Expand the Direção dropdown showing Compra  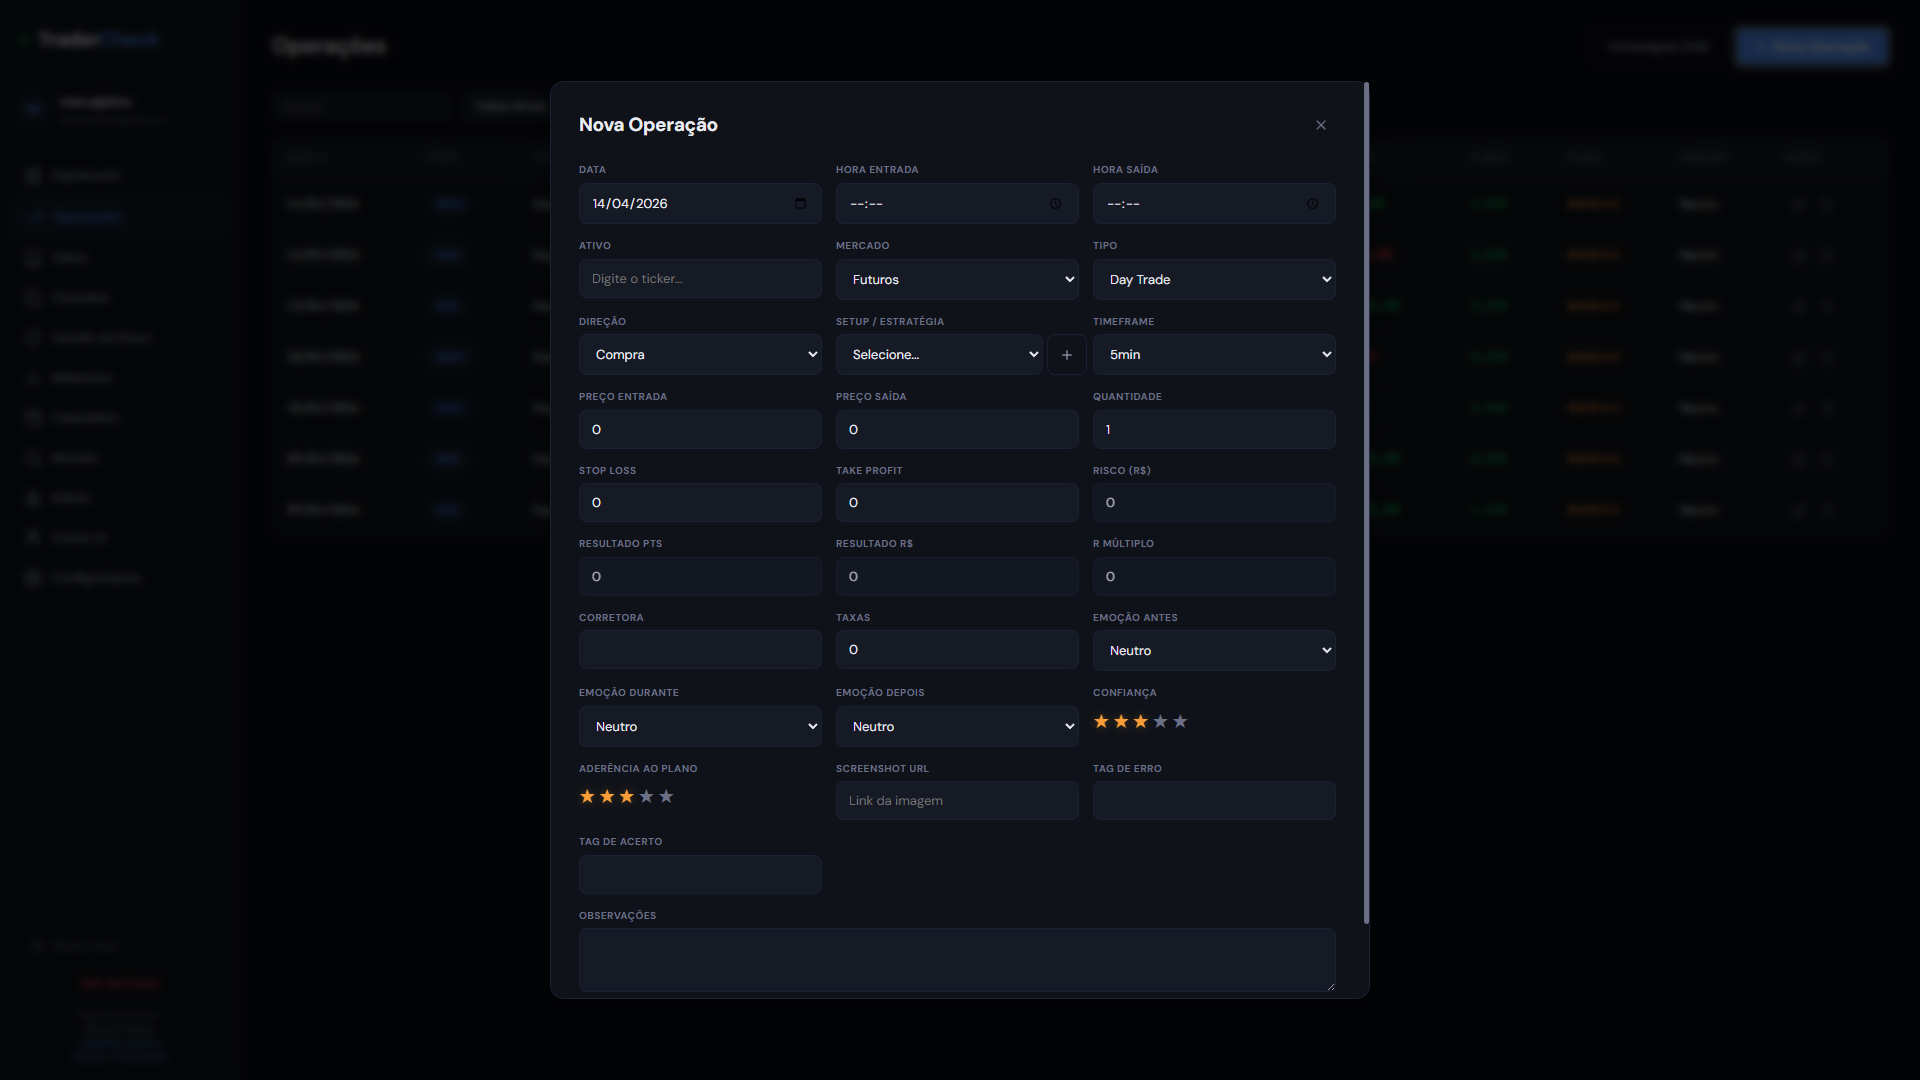coord(699,355)
